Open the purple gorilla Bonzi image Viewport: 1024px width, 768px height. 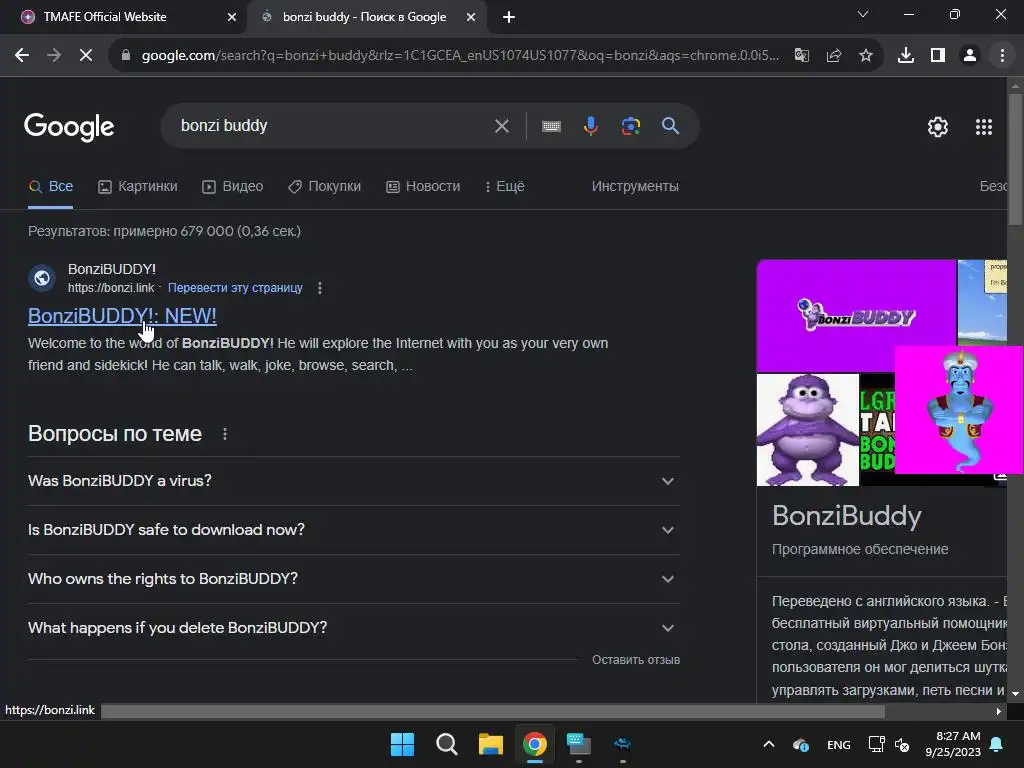click(x=808, y=430)
